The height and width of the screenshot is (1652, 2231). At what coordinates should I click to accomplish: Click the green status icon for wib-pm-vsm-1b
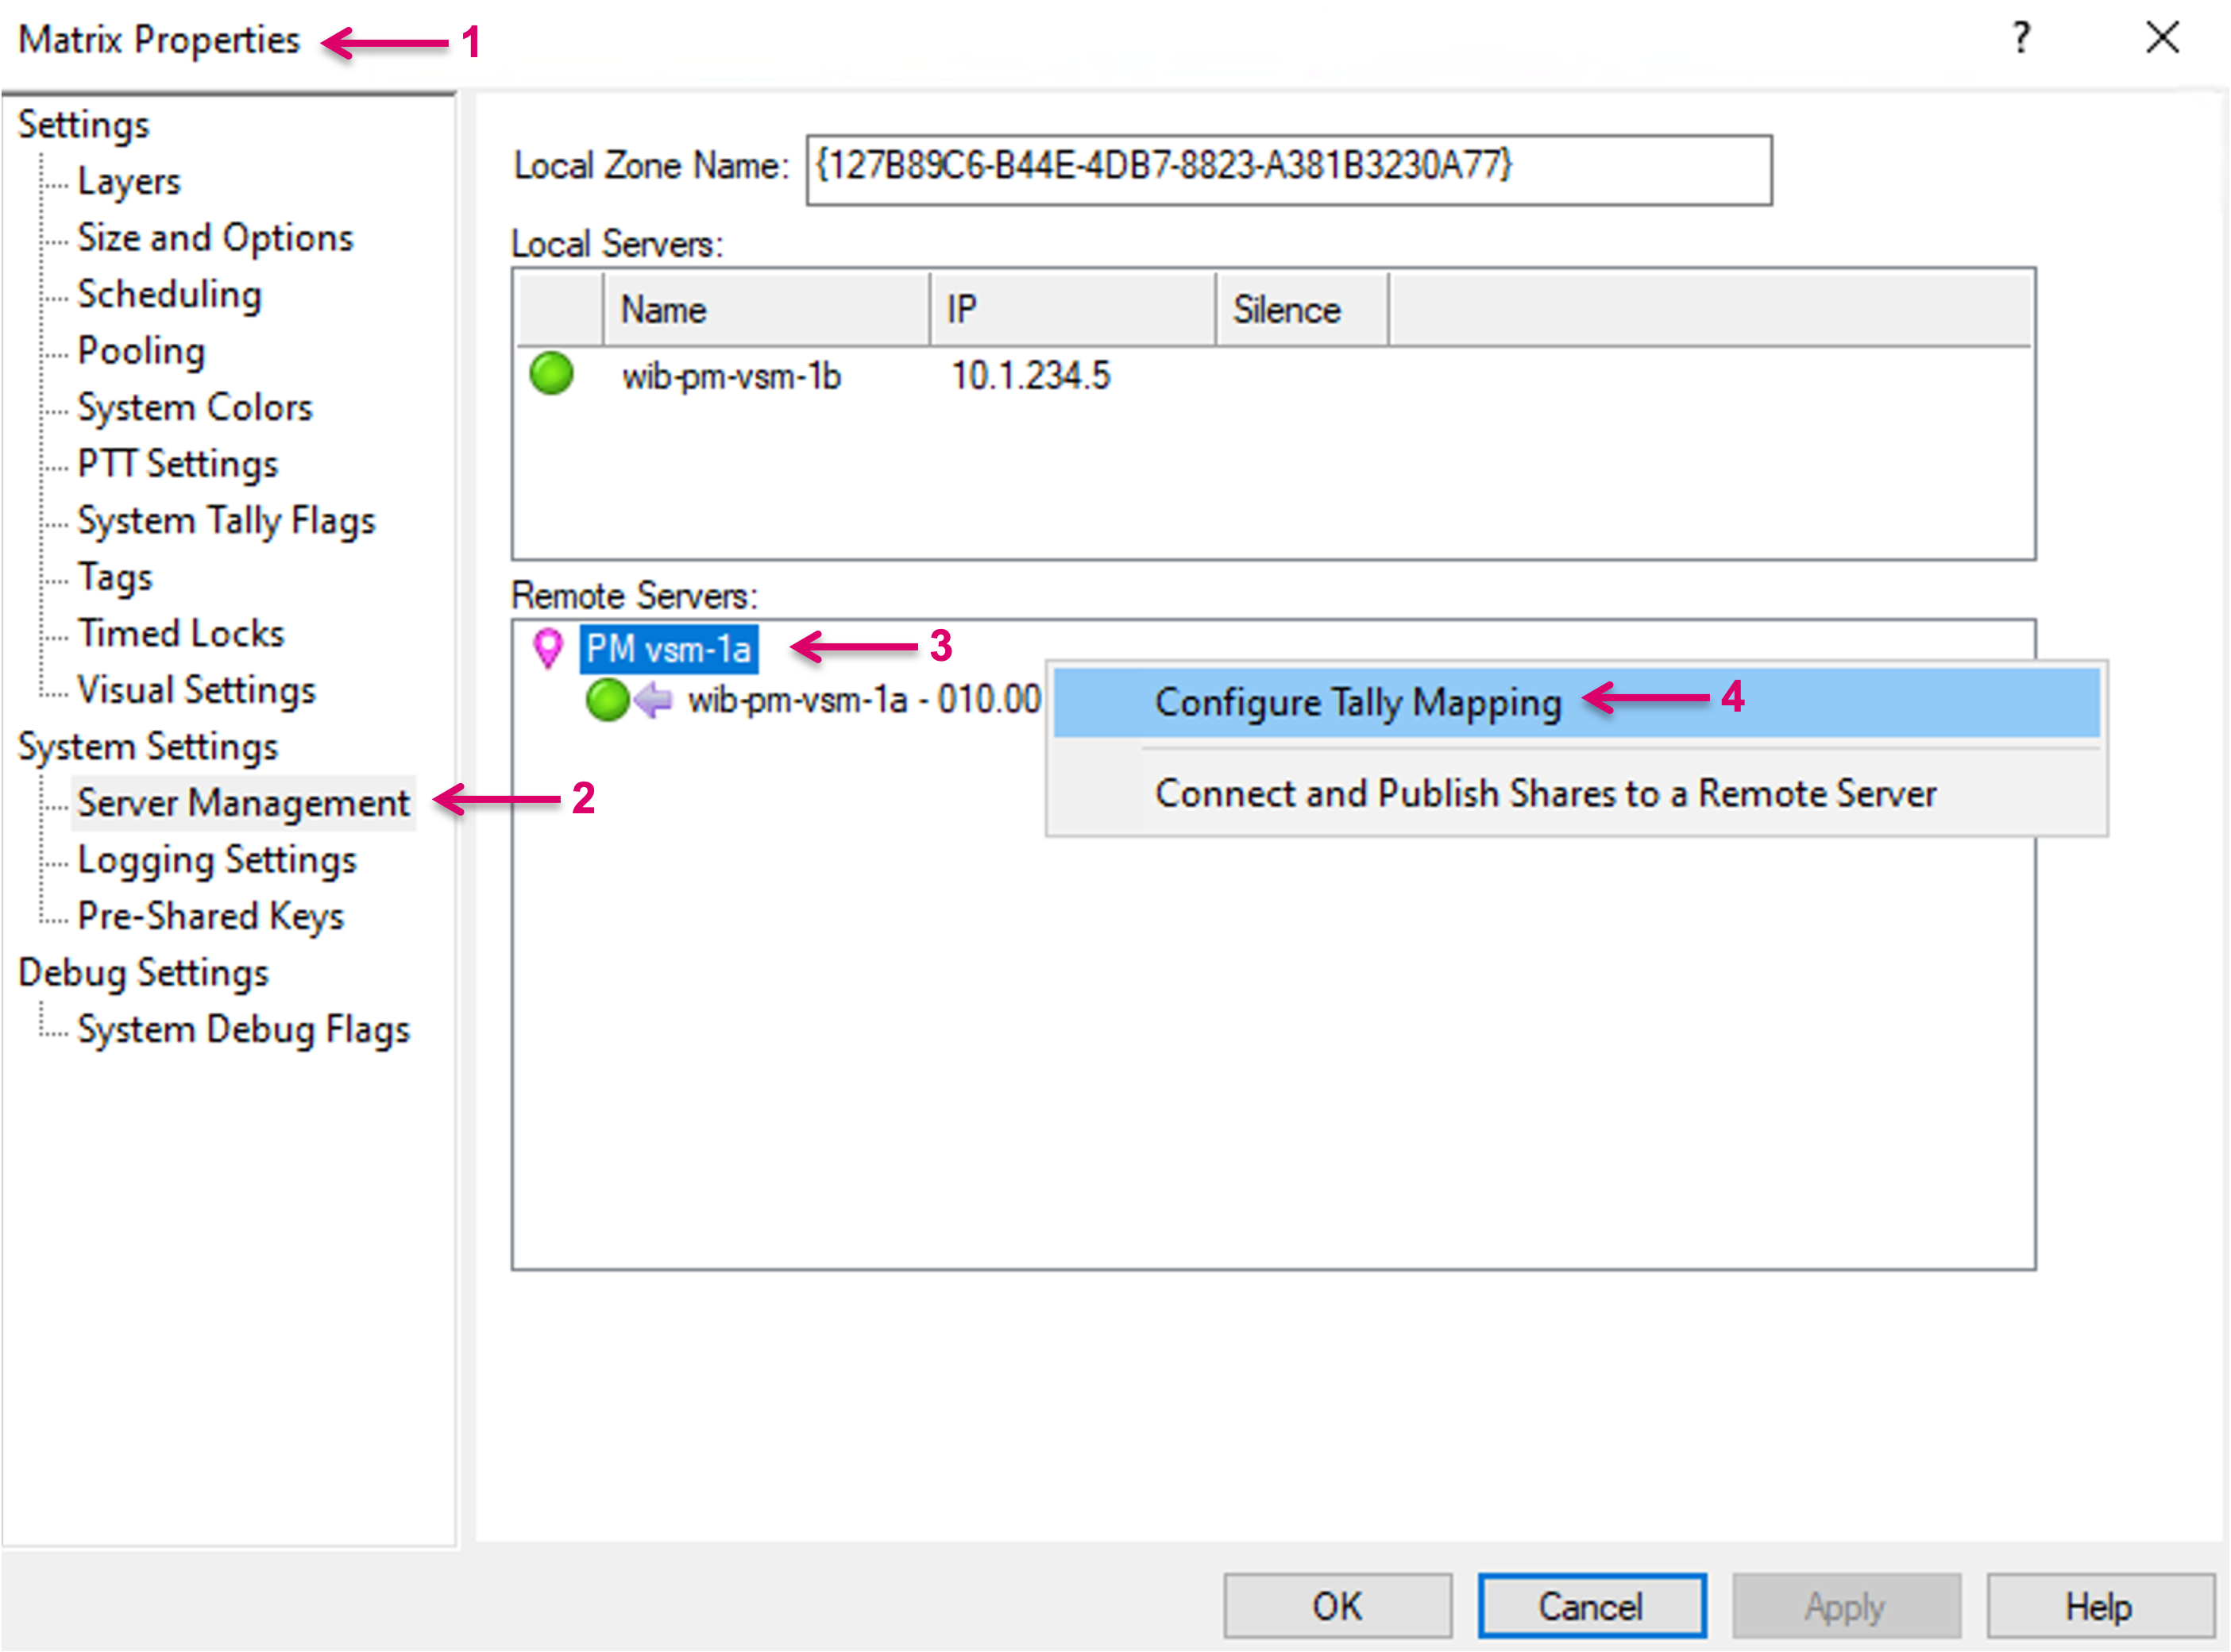coord(551,374)
